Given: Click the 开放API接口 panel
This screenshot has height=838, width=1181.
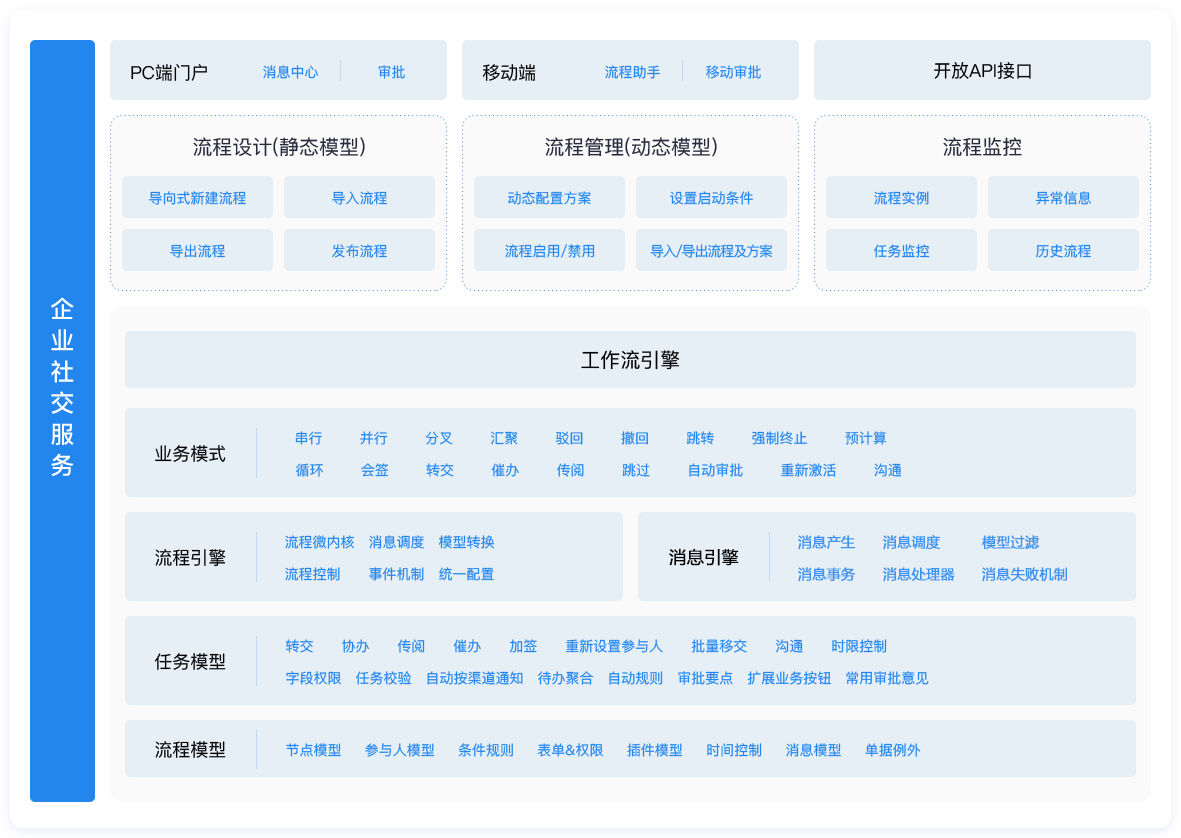Looking at the screenshot, I should (981, 69).
